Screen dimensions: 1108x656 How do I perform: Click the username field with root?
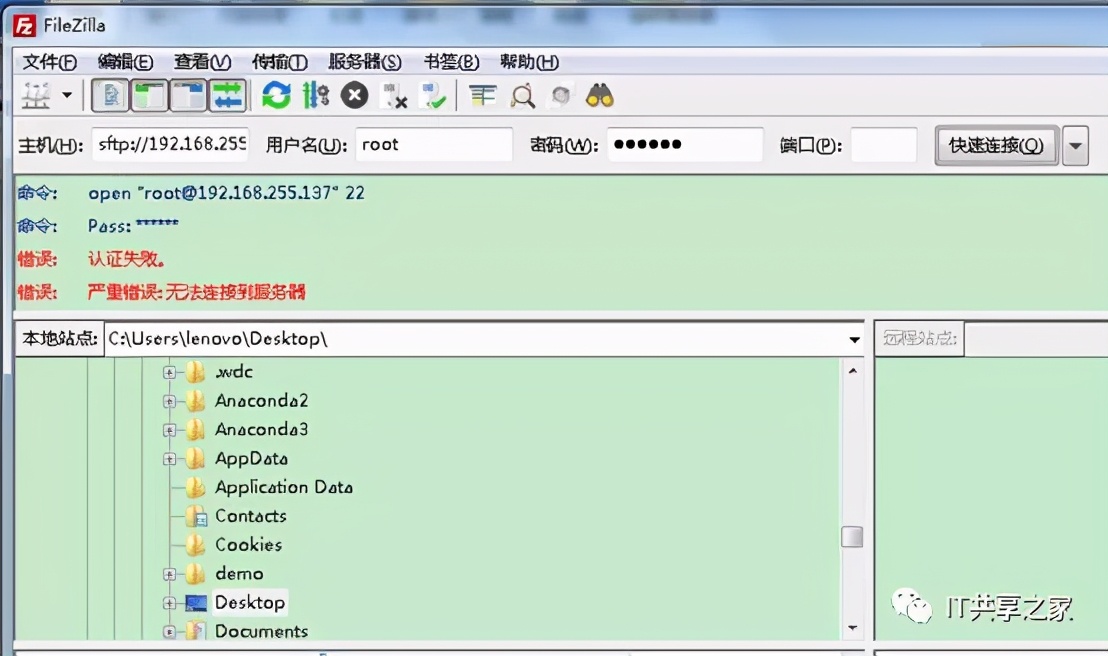pyautogui.click(x=434, y=144)
